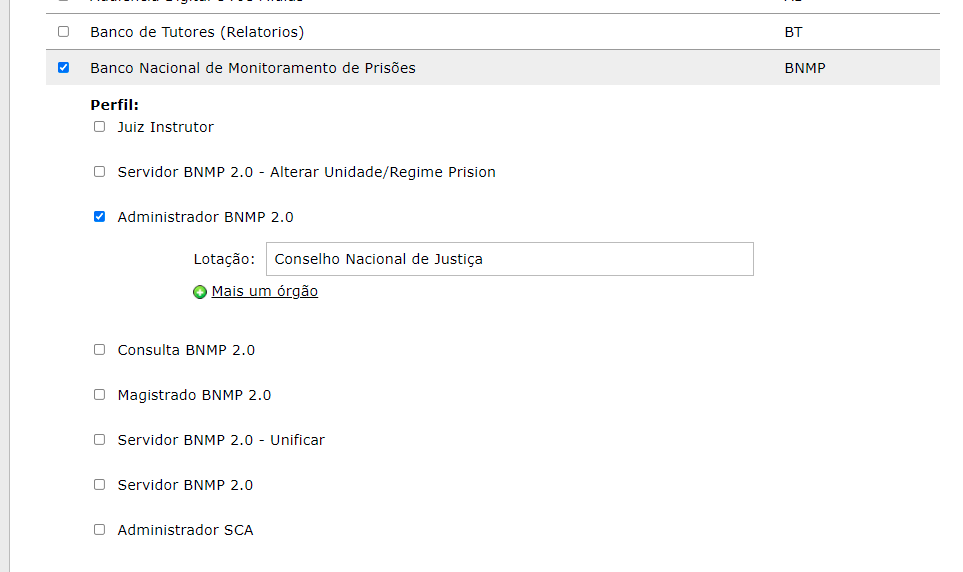Screen dimensions: 963x572
Task: Toggle the Administrador SCA checkbox
Action: 99,529
